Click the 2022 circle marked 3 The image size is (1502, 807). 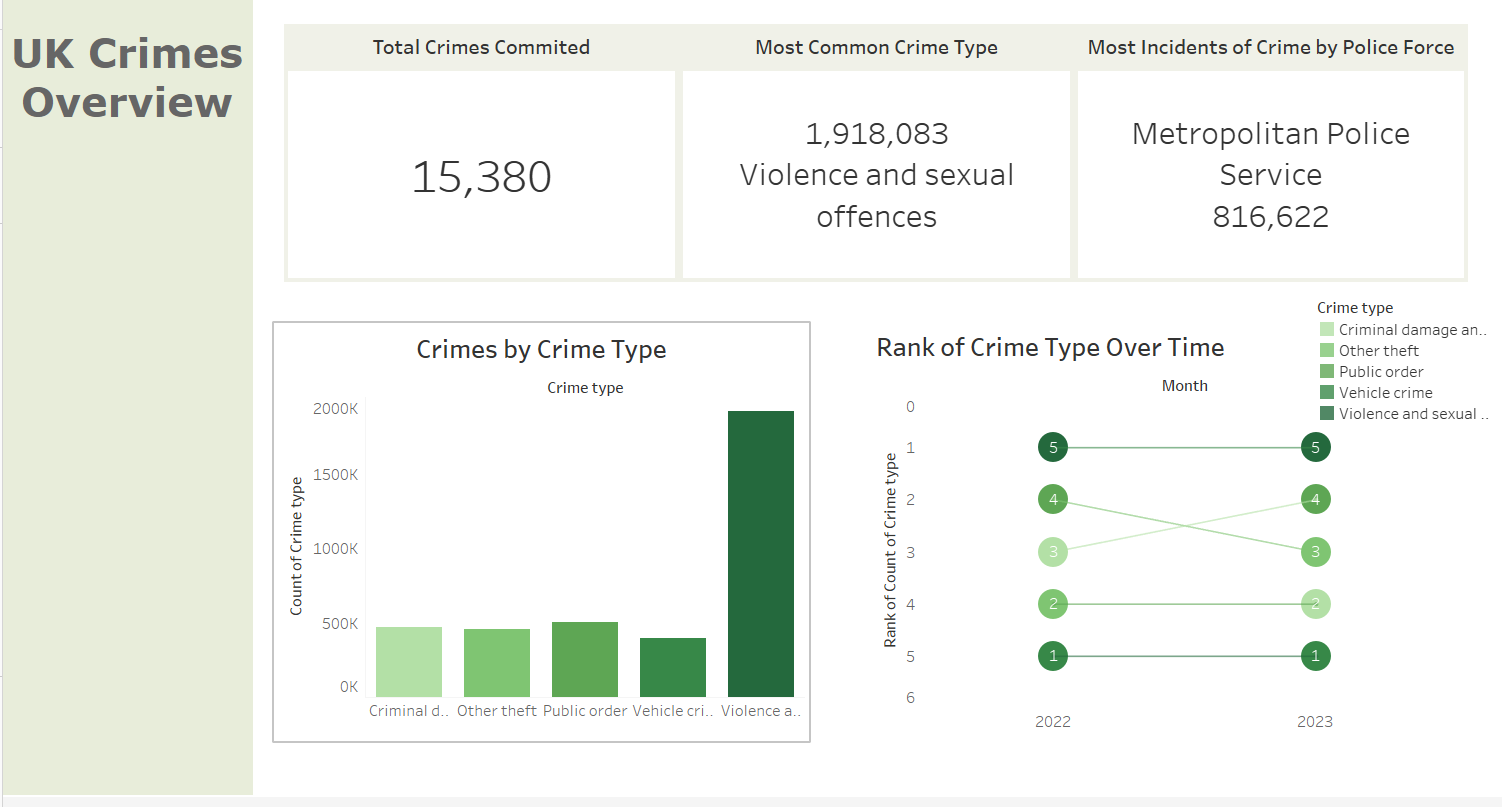tap(1053, 552)
